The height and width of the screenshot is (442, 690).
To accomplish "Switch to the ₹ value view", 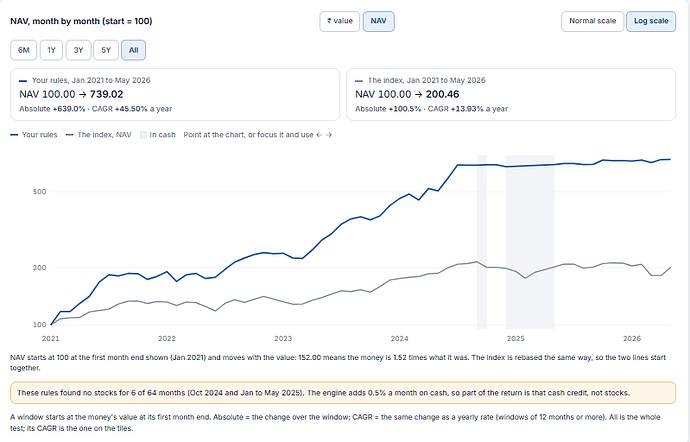I will click(x=339, y=21).
